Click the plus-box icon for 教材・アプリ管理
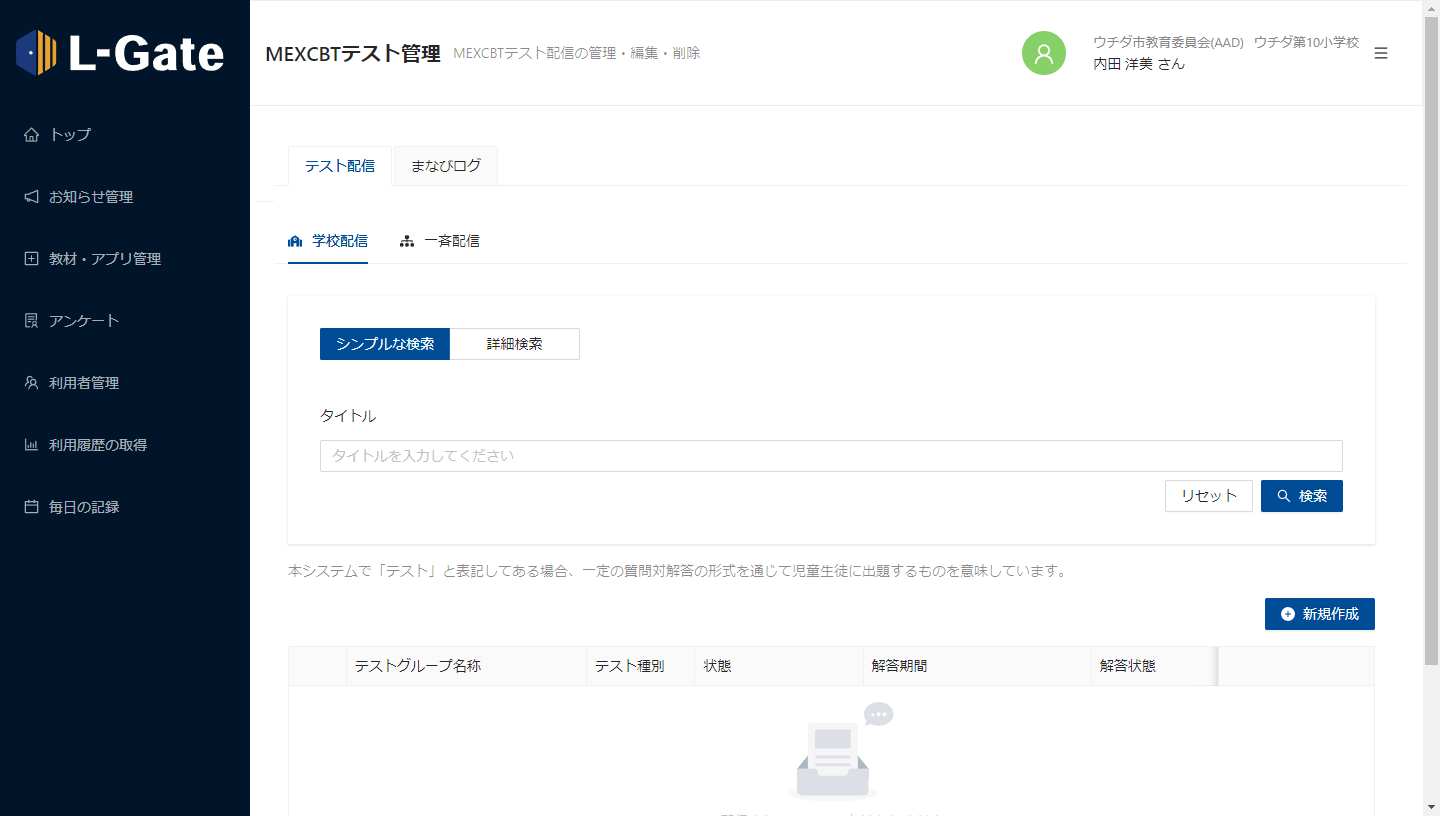This screenshot has height=816, width=1440. pos(31,259)
